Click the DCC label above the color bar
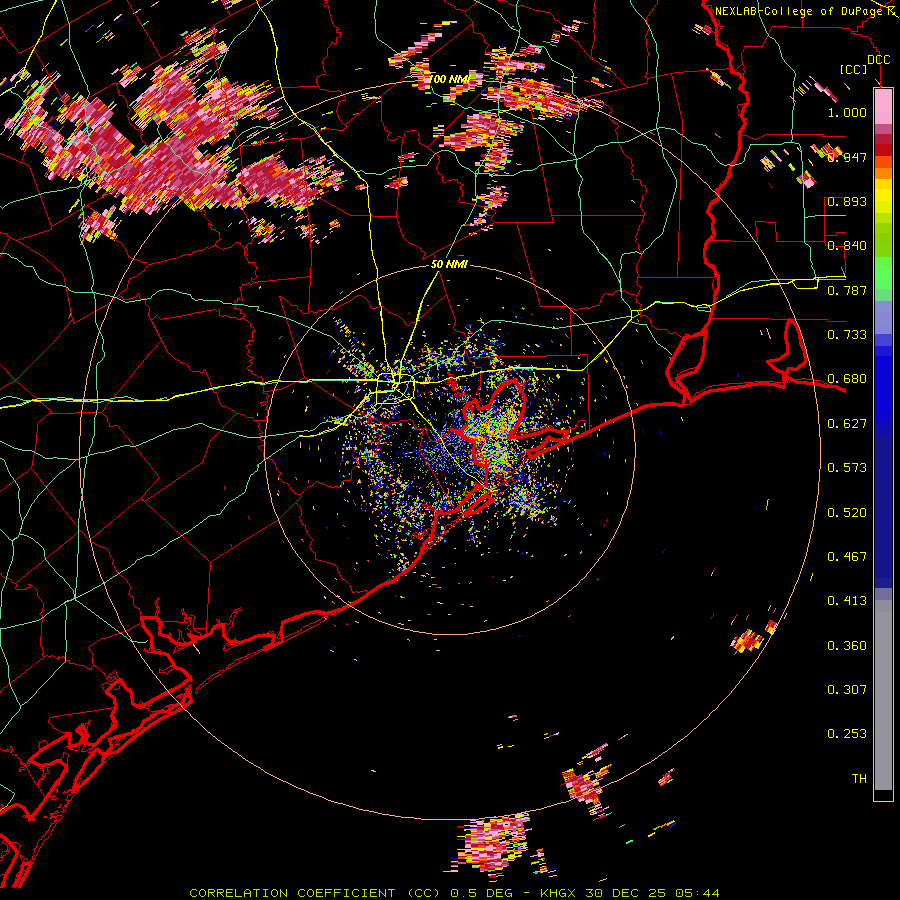900x900 pixels. pos(878,60)
